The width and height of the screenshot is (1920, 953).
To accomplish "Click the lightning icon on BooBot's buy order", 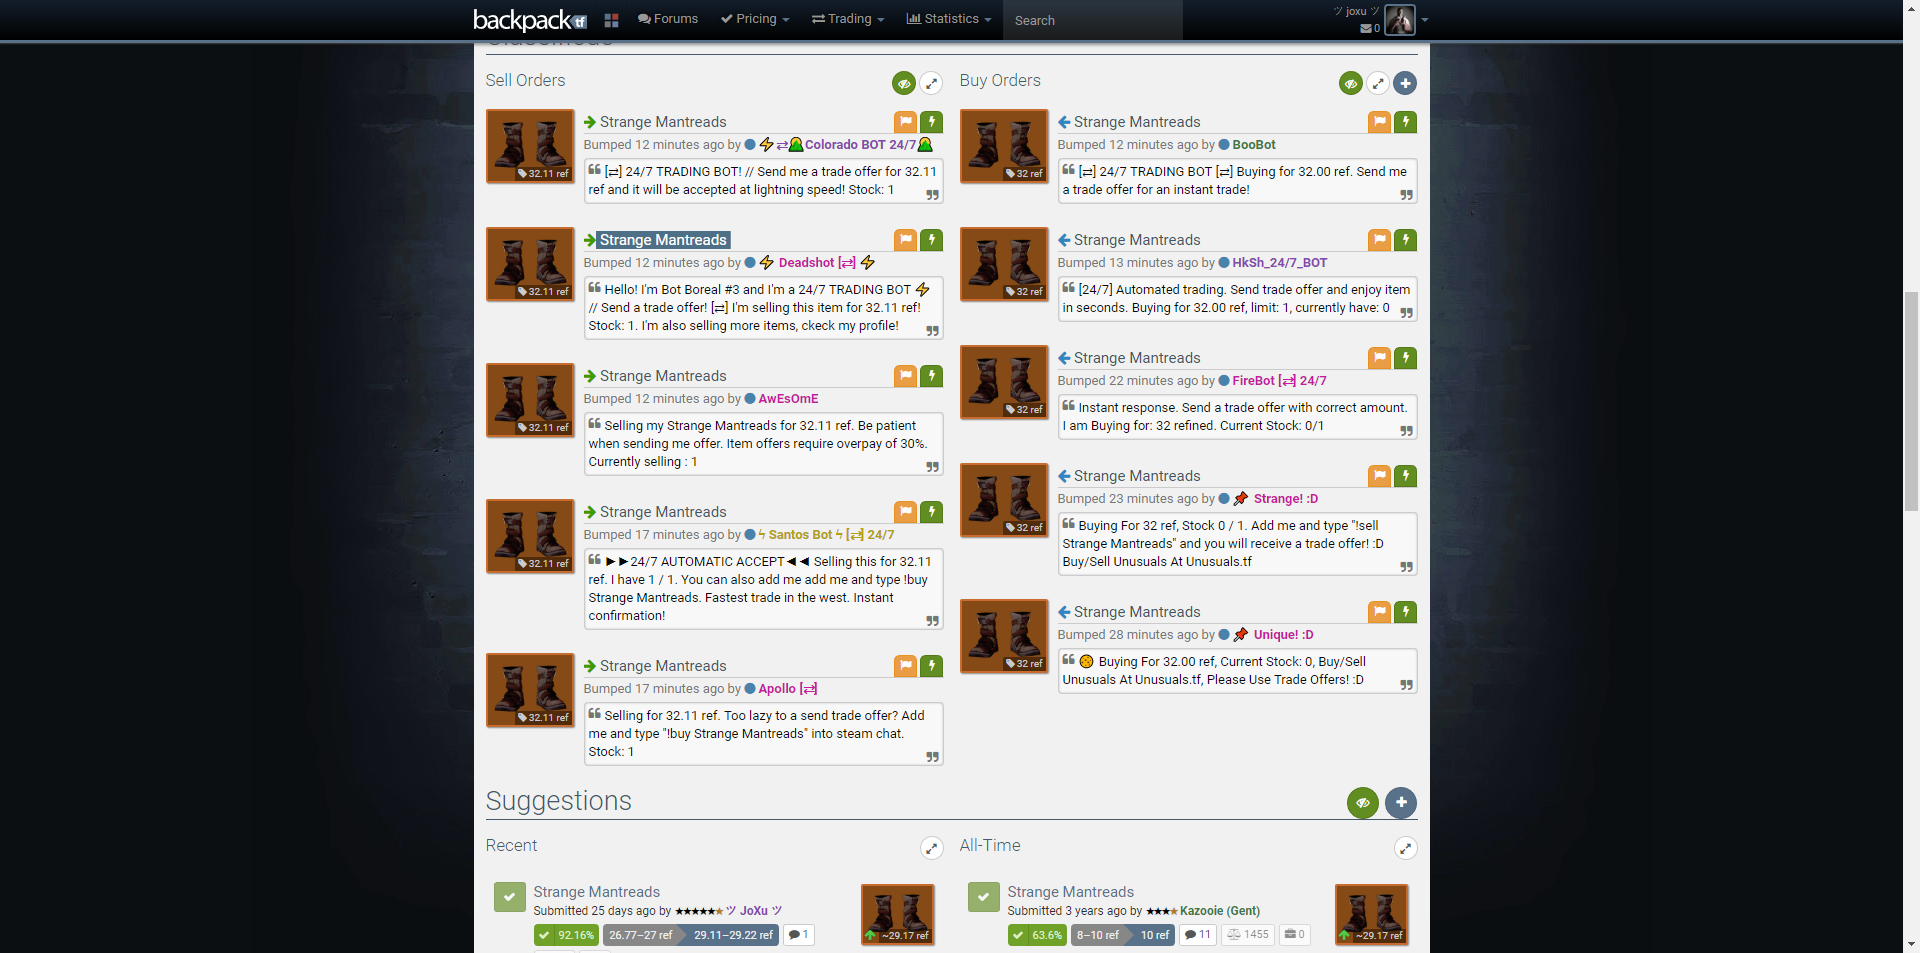I will [1405, 122].
